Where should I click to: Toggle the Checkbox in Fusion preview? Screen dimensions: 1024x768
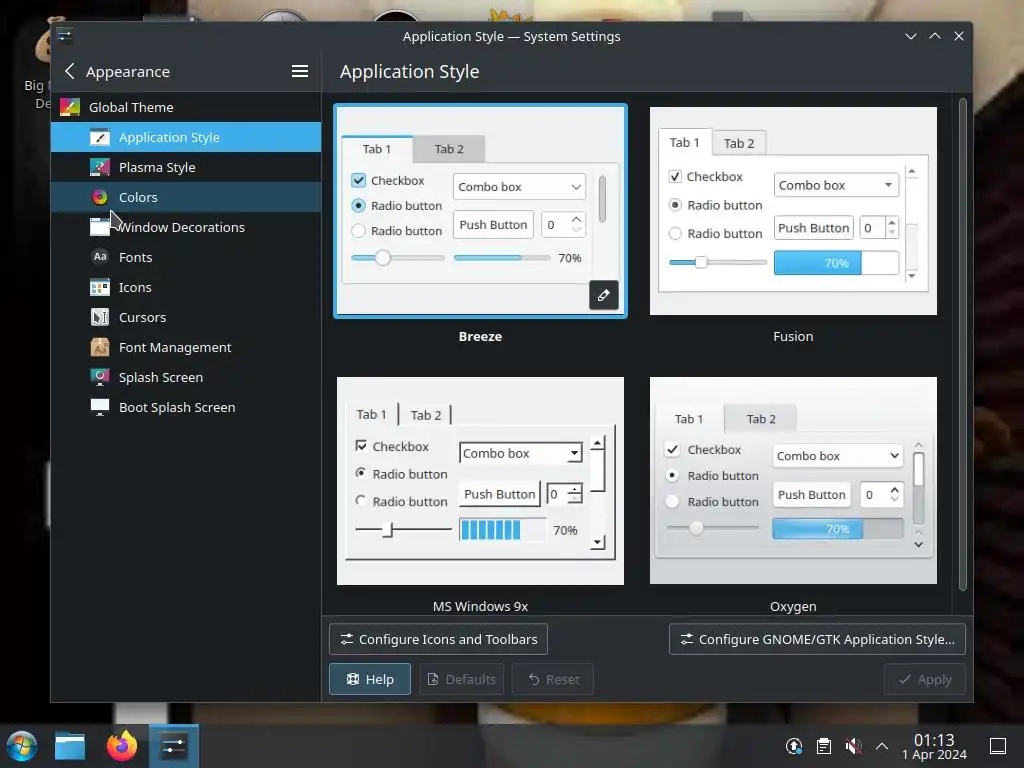(675, 176)
